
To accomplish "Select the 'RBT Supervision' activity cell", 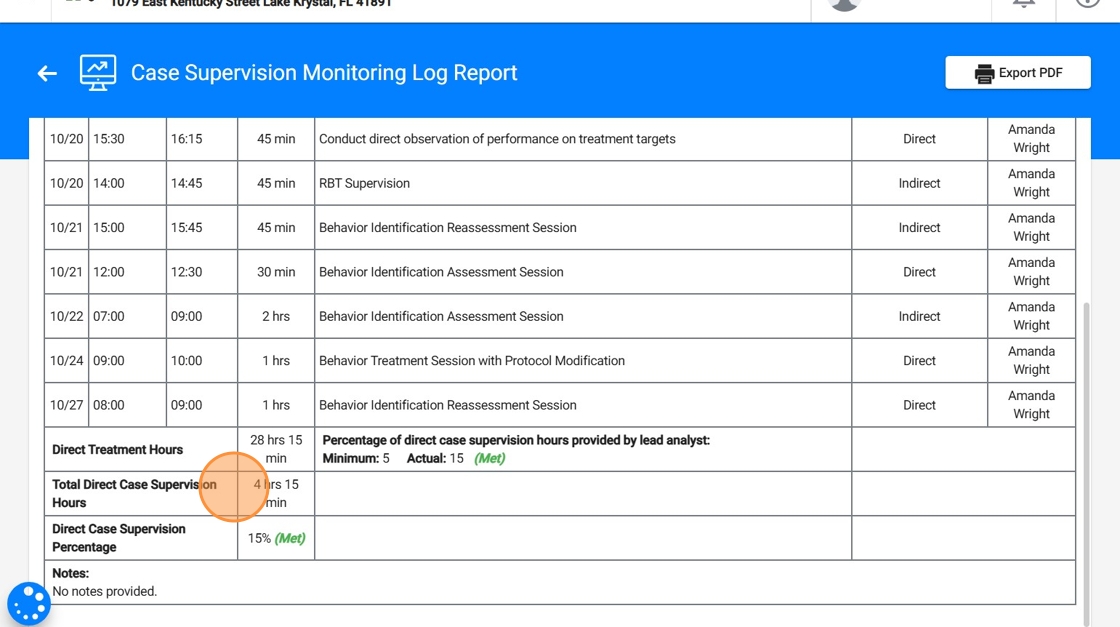I will point(583,184).
